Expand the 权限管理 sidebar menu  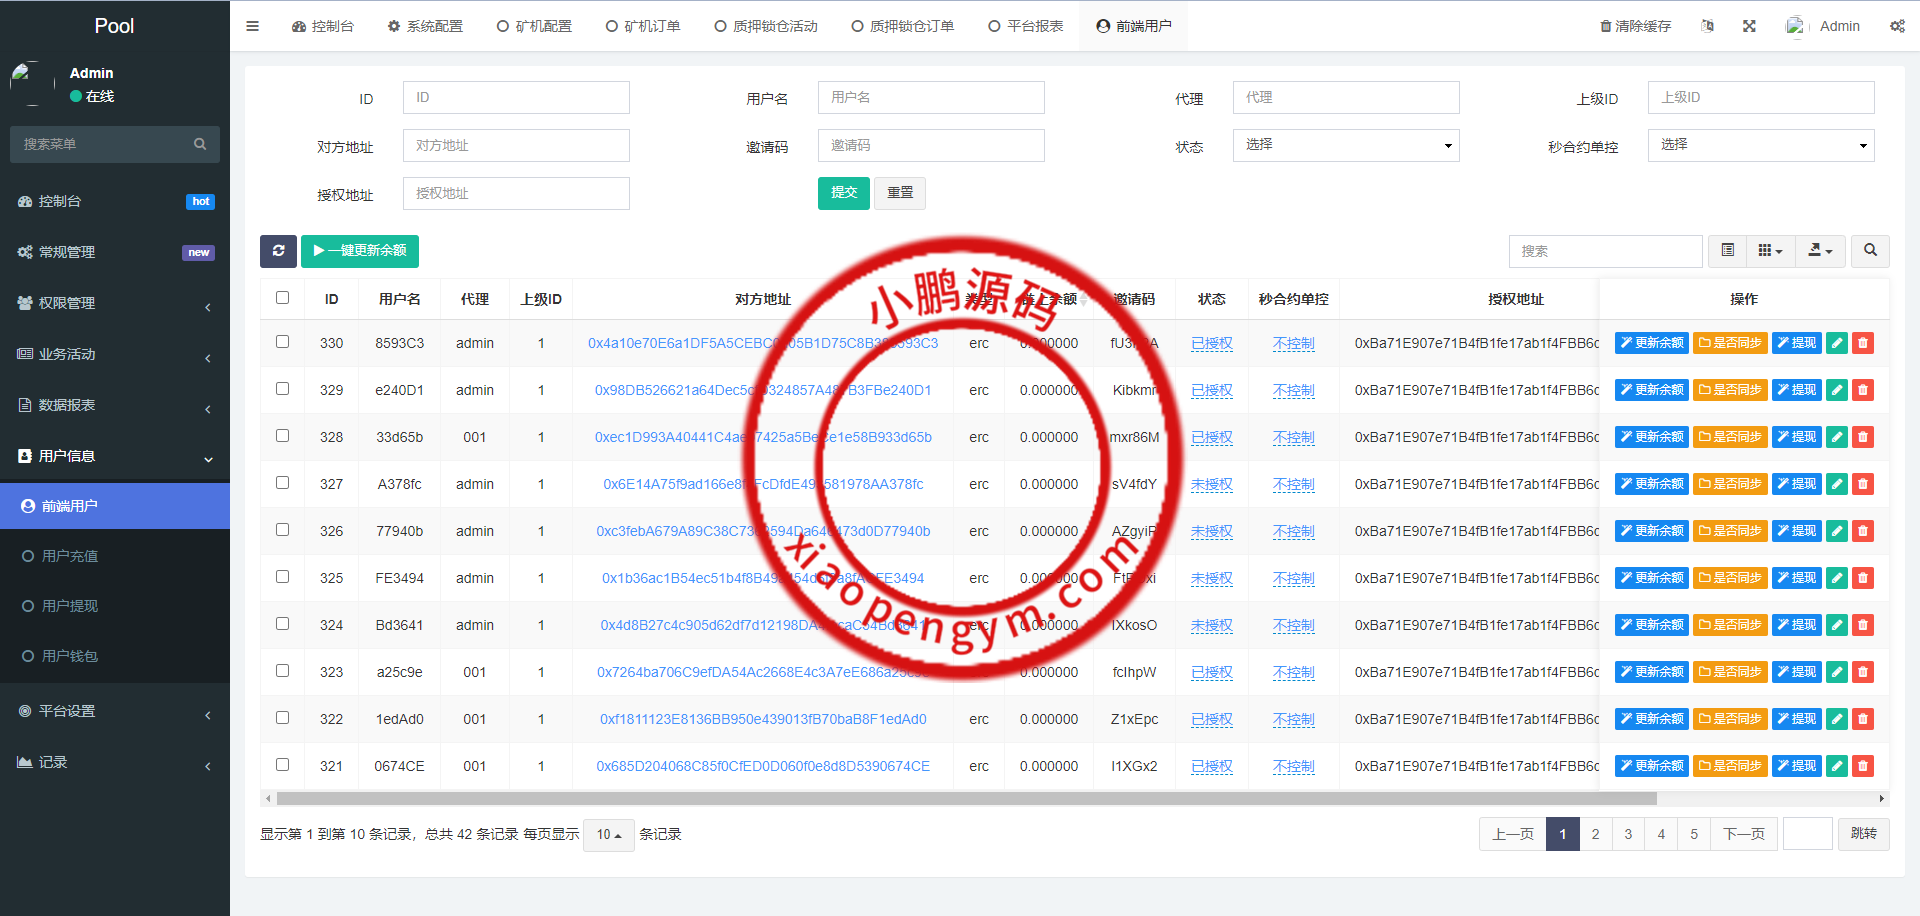tap(115, 303)
